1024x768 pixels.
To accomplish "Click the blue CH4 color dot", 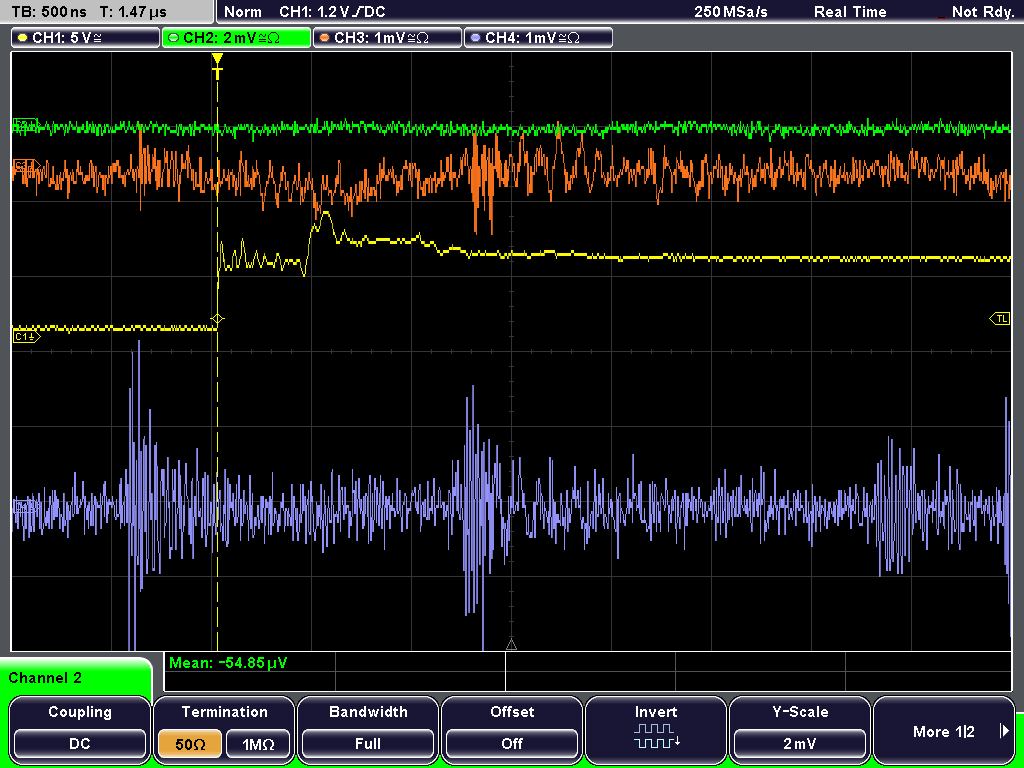I will point(475,38).
